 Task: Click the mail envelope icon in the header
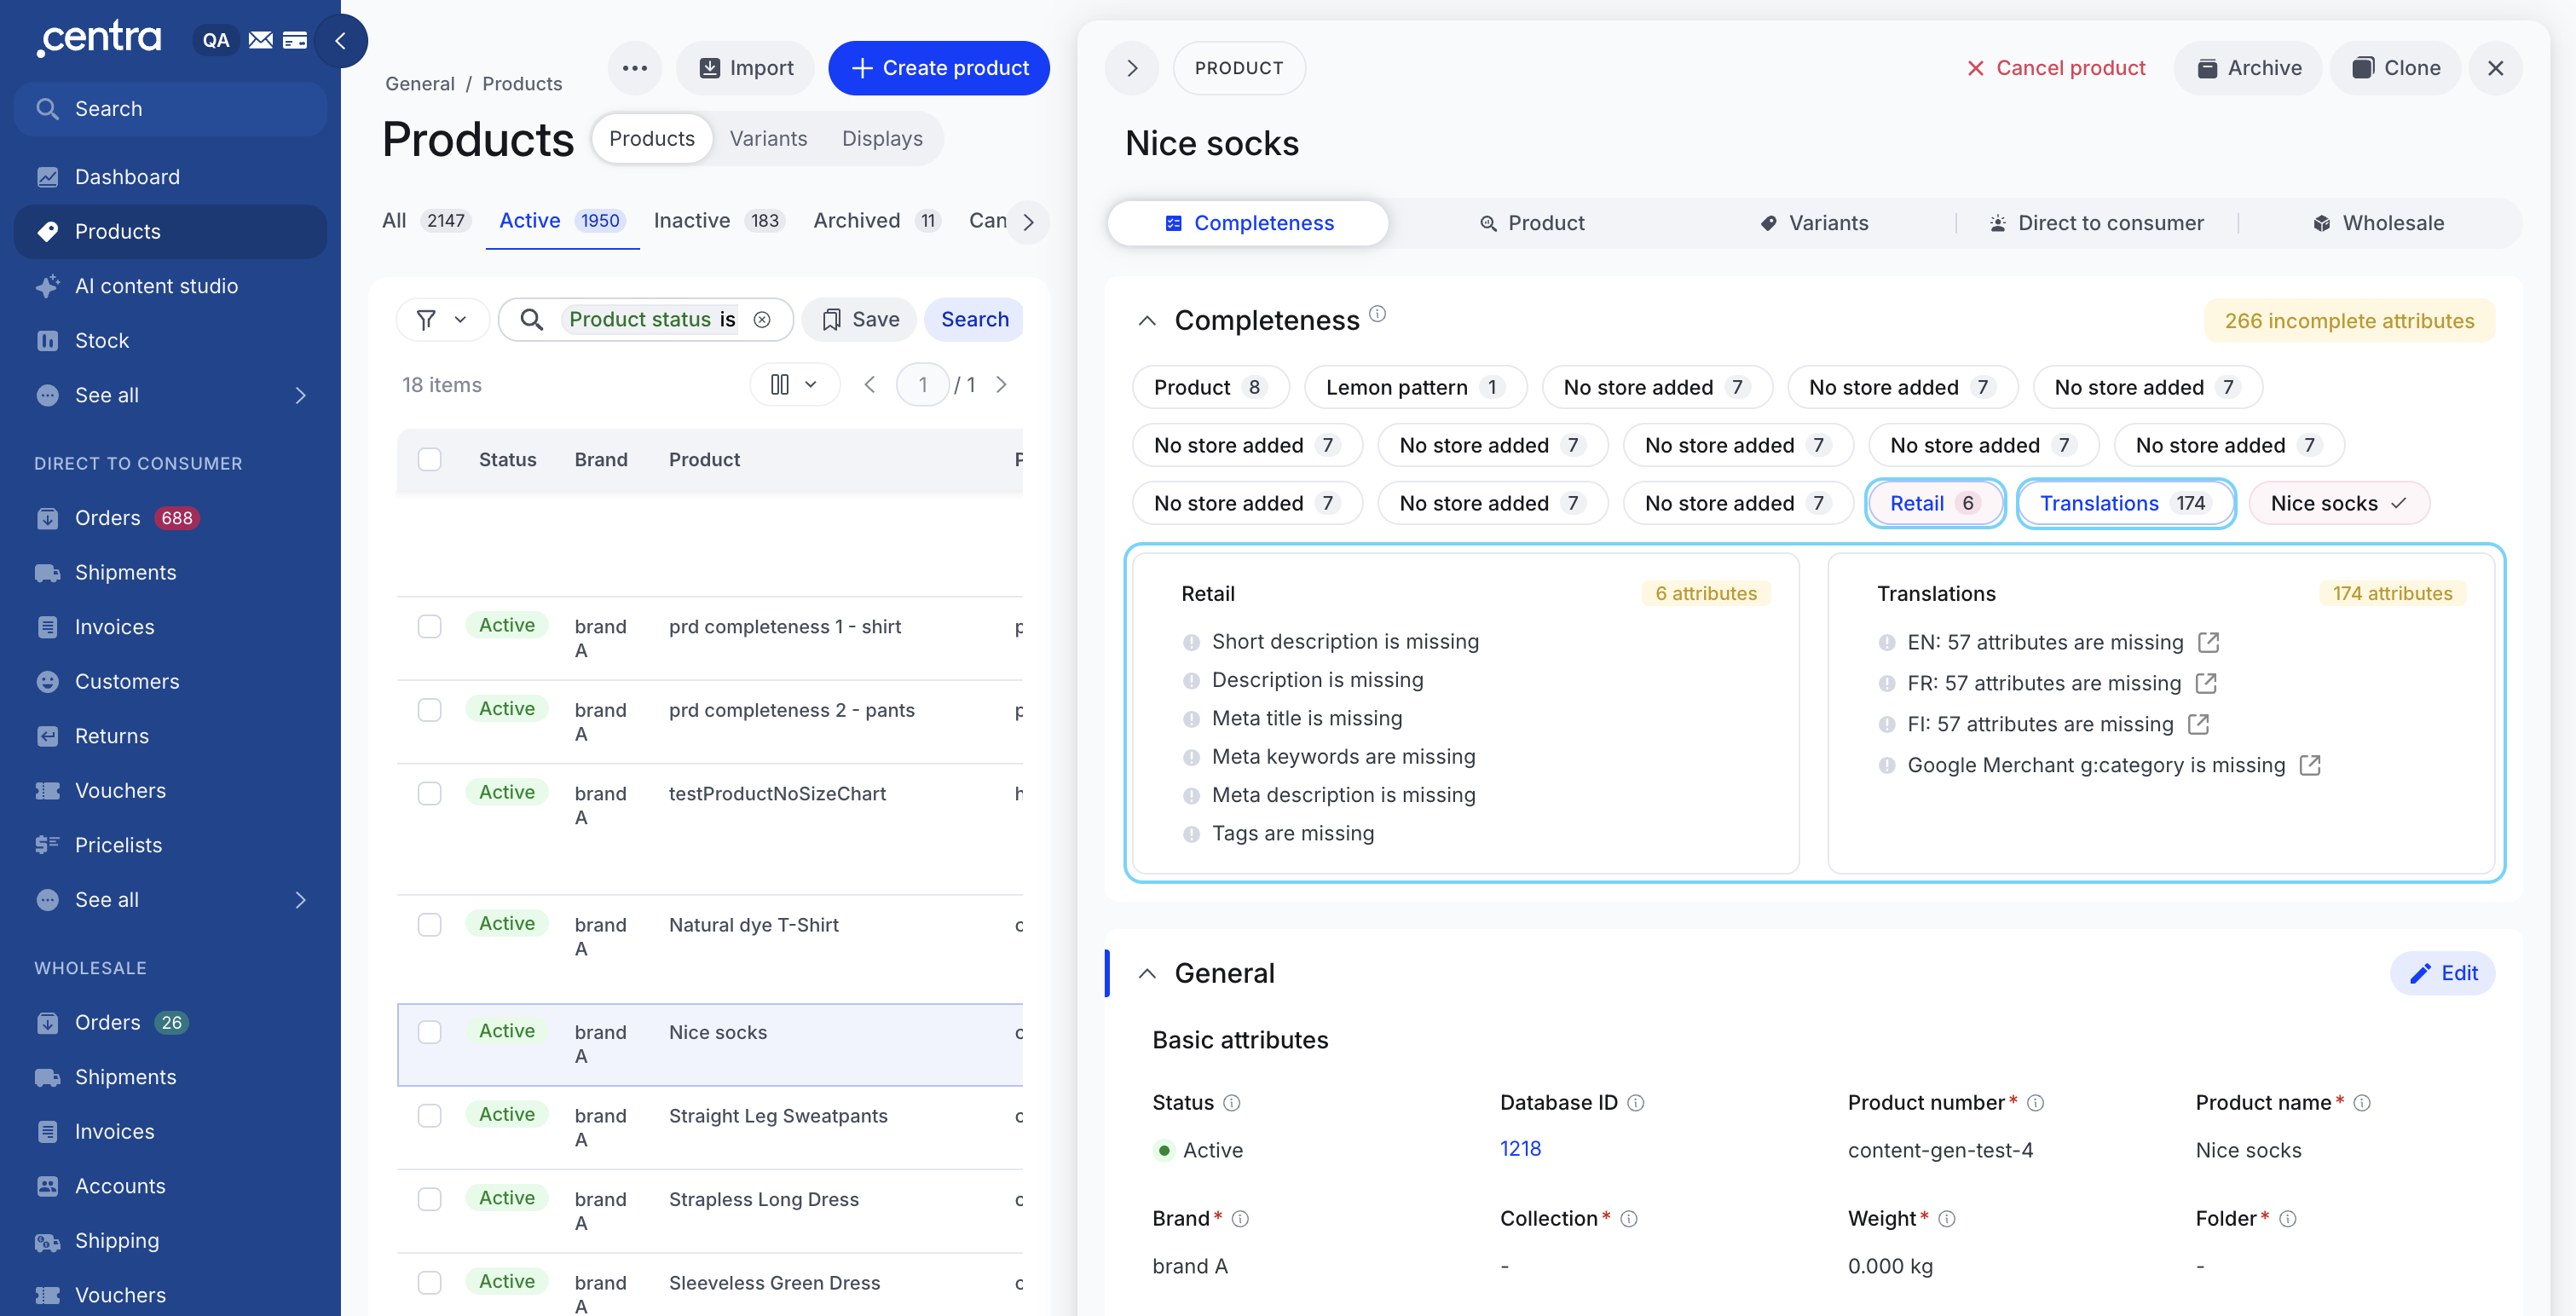click(x=260, y=40)
